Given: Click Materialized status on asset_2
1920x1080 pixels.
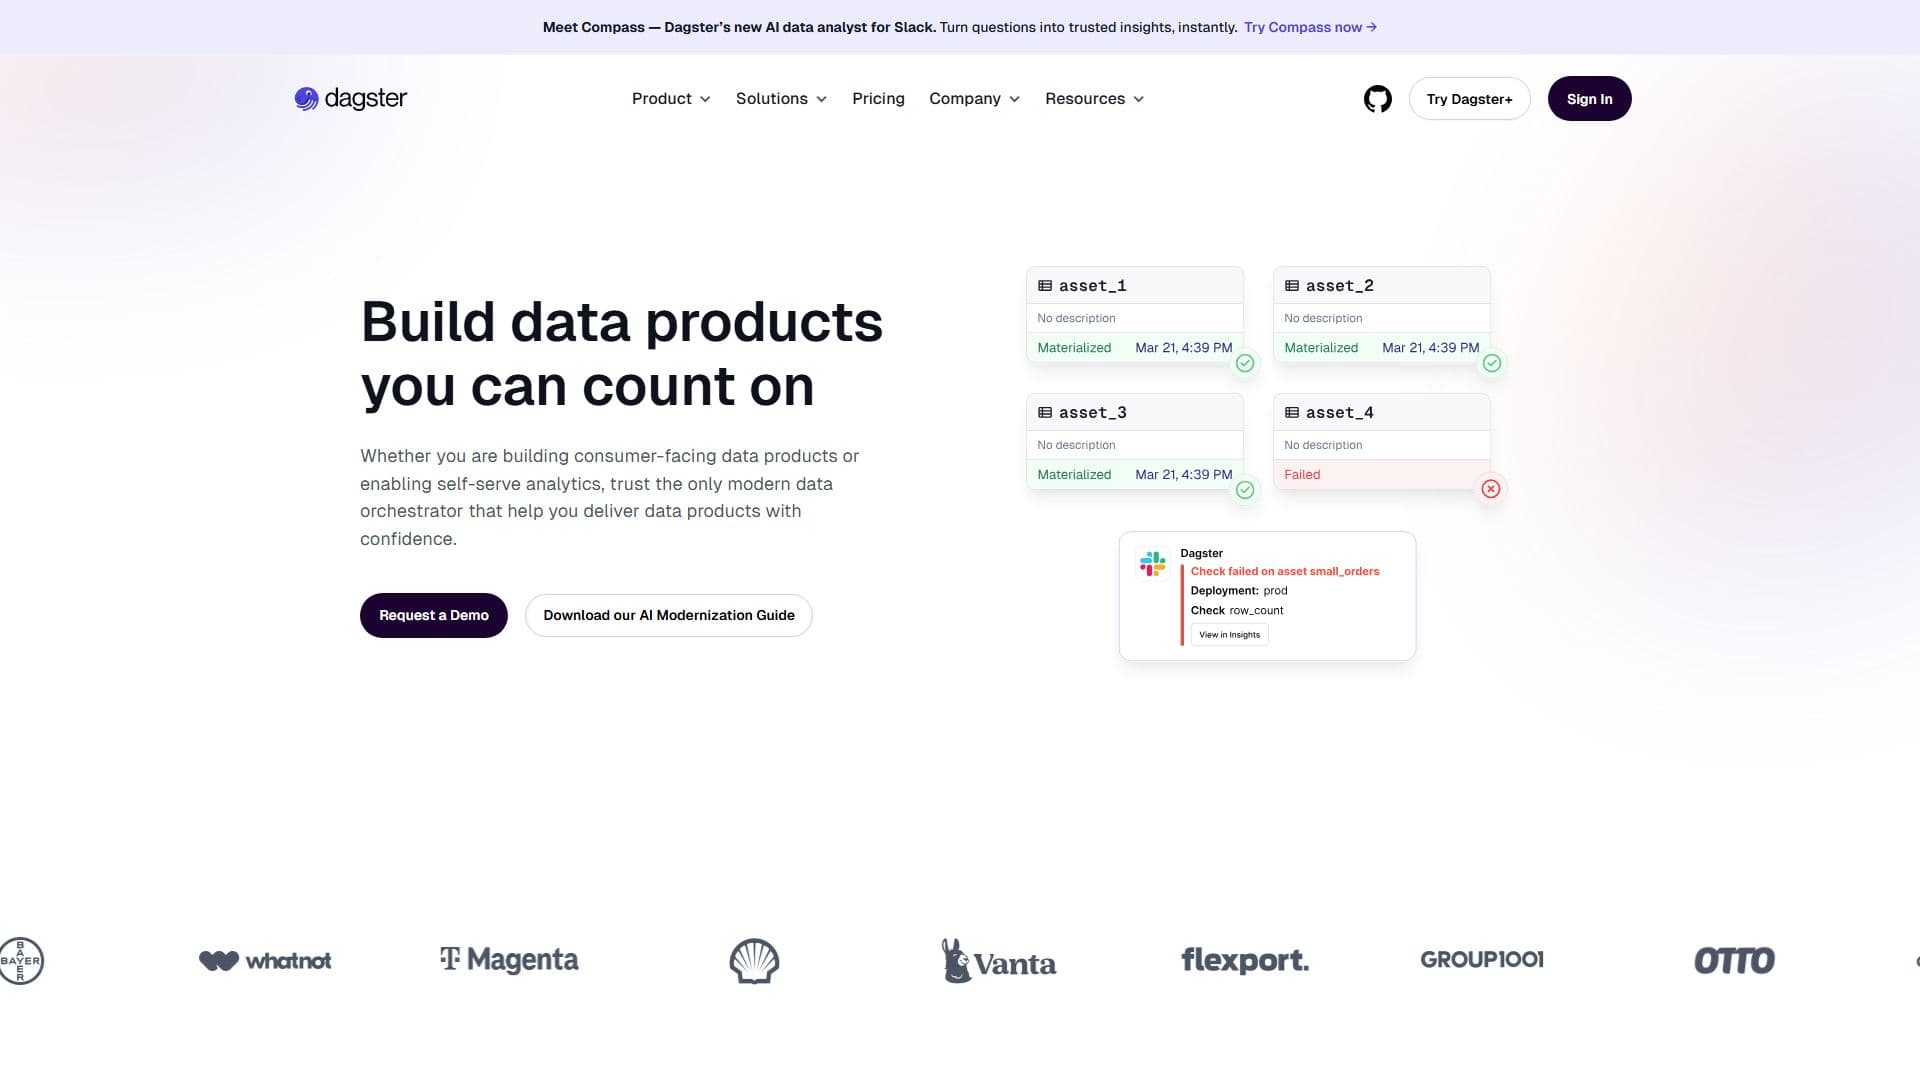Looking at the screenshot, I should click(x=1321, y=348).
